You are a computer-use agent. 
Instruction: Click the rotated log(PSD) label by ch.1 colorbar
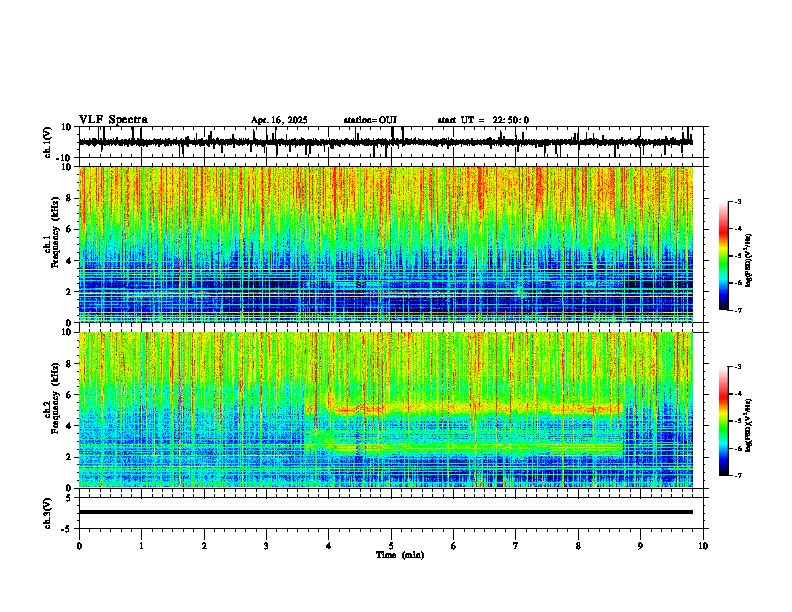pyautogui.click(x=748, y=261)
